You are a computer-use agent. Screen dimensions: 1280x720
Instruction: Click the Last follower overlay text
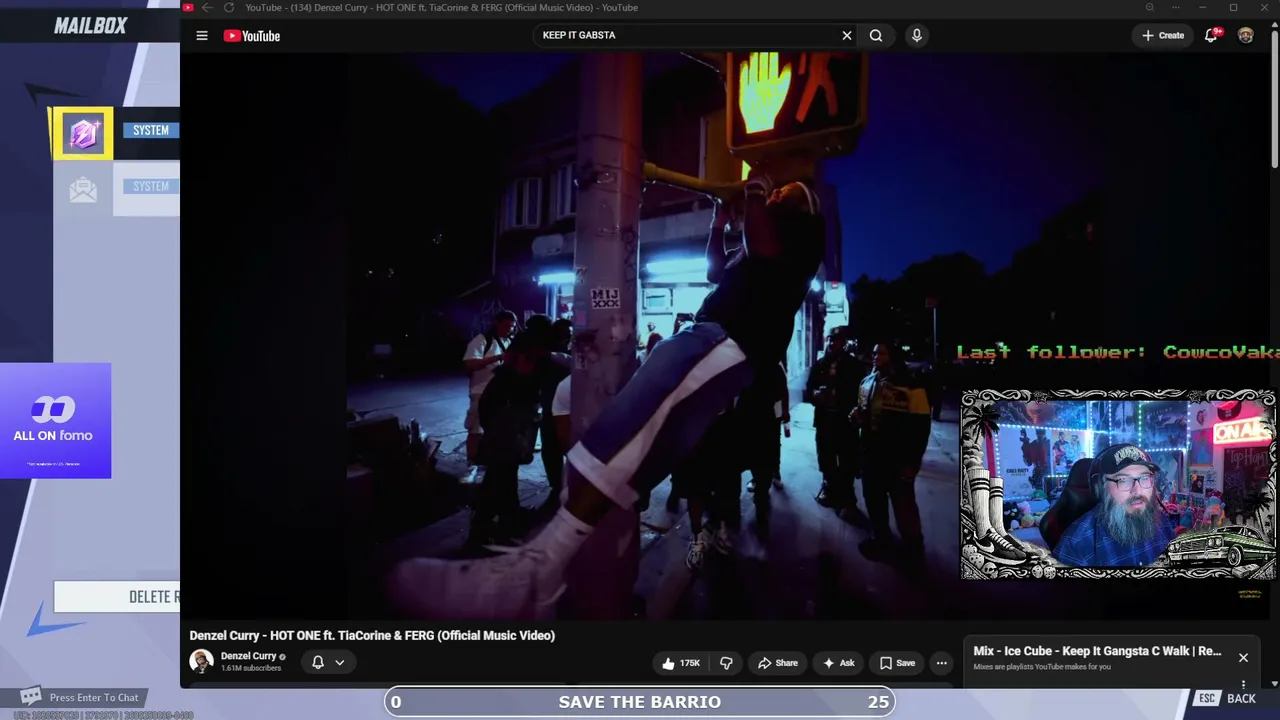tap(1117, 352)
